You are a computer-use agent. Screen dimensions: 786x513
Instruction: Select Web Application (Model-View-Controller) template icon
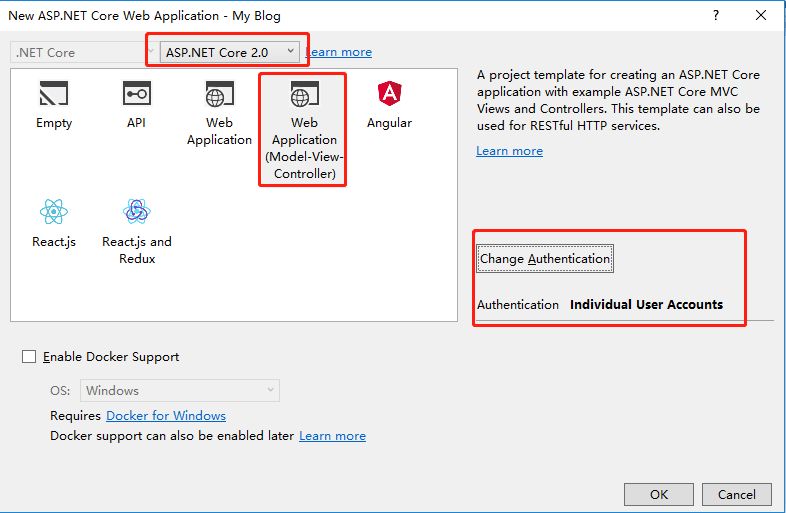(x=304, y=94)
